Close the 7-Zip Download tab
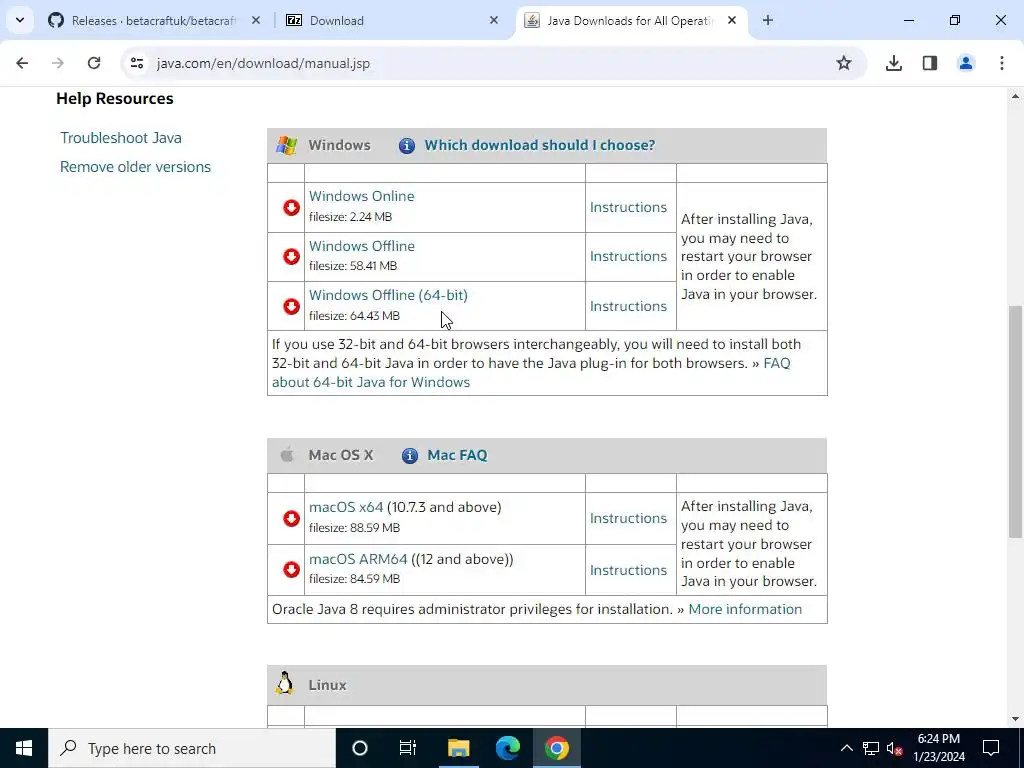This screenshot has width=1024, height=768. [494, 20]
